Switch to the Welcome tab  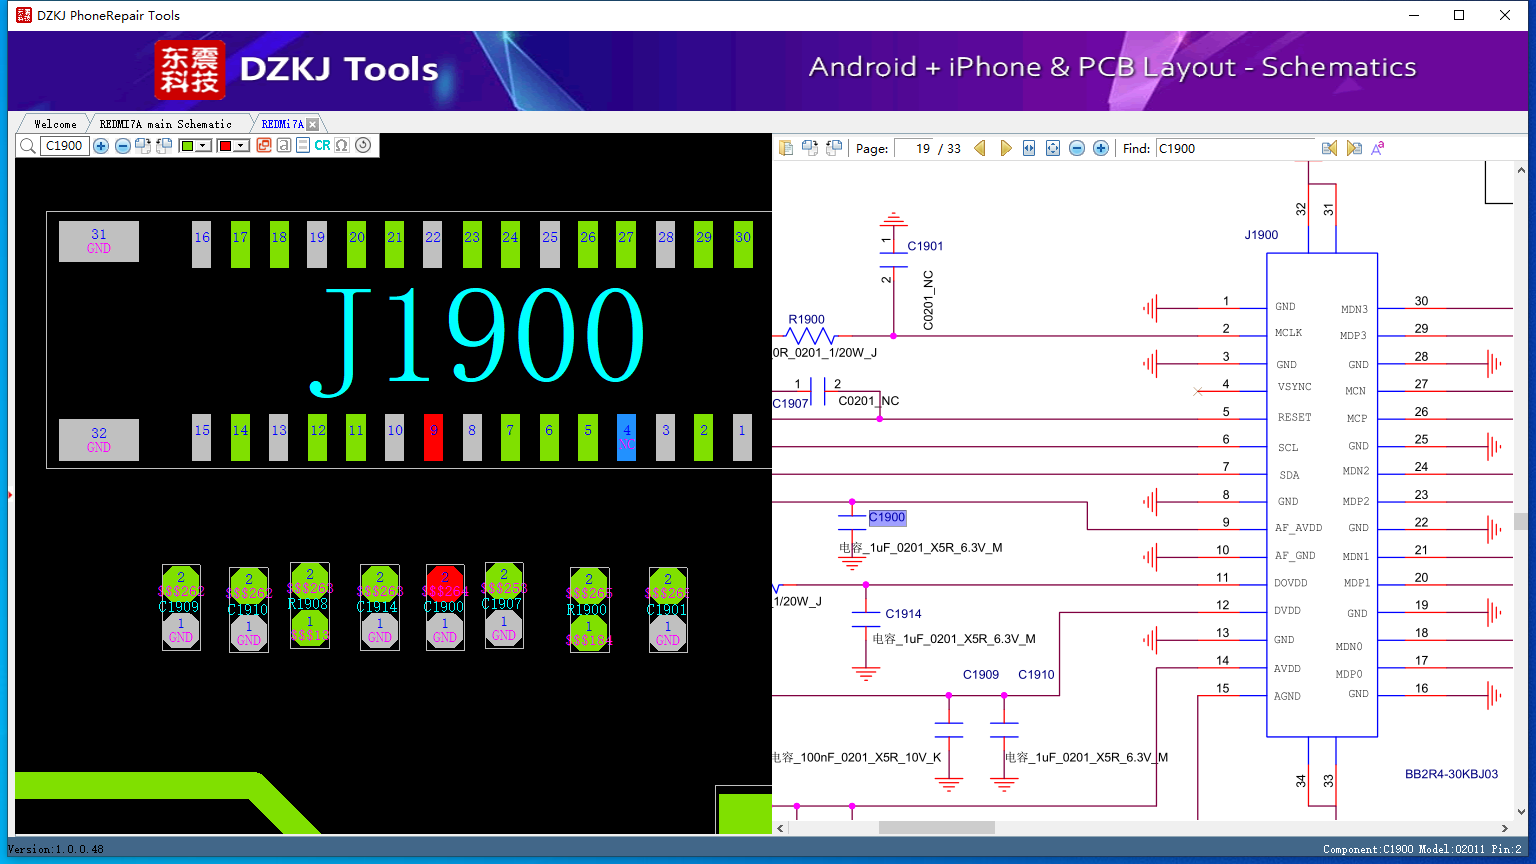pos(55,124)
